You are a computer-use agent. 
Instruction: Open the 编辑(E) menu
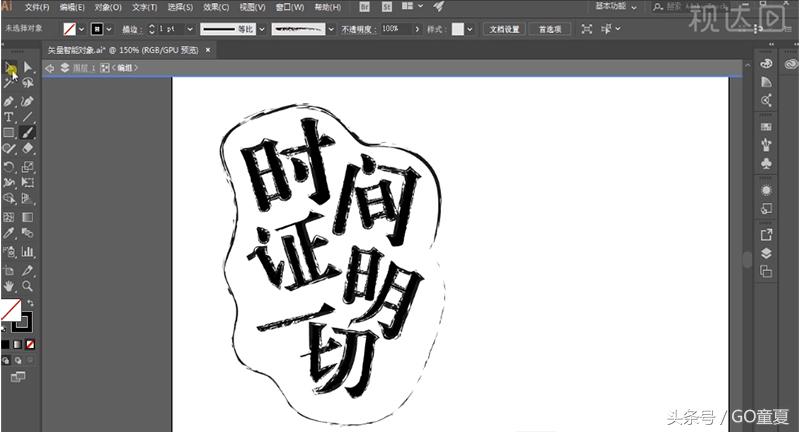click(72, 7)
